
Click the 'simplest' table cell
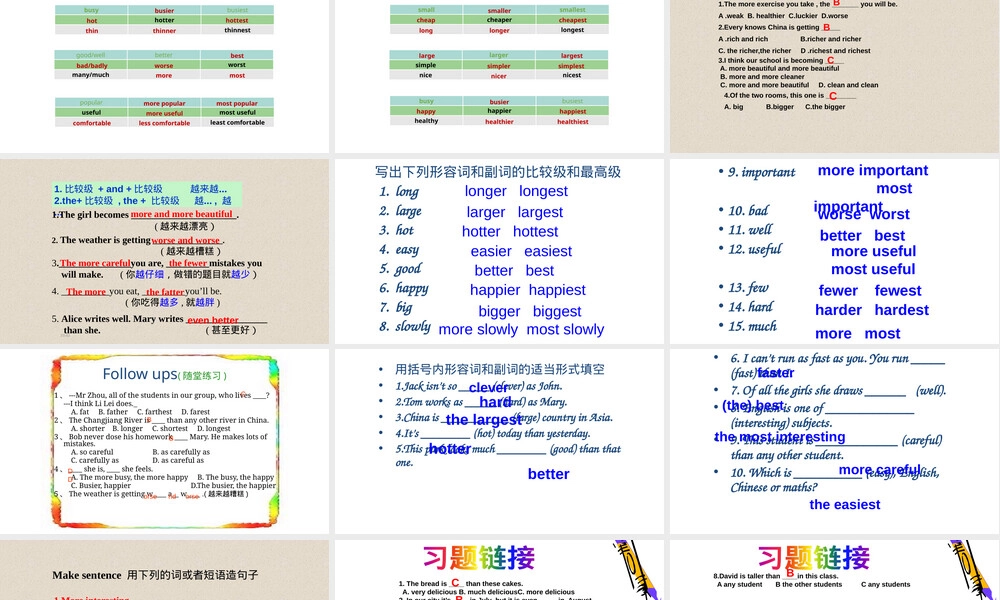click(571, 66)
